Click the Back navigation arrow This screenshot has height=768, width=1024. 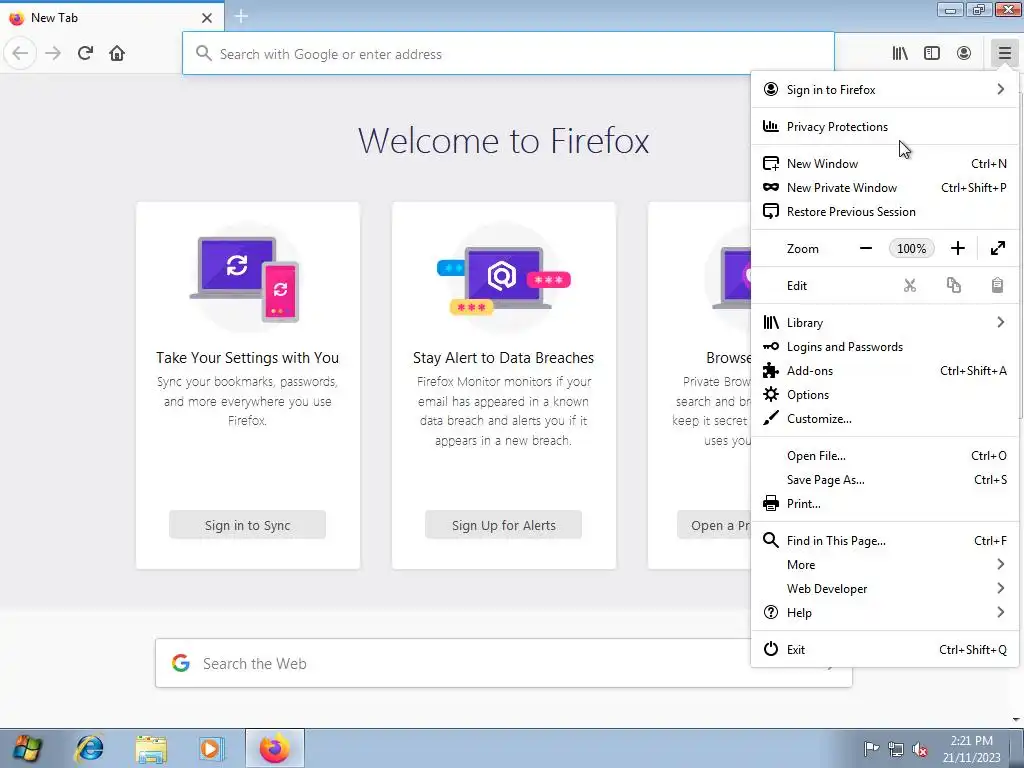[20, 53]
